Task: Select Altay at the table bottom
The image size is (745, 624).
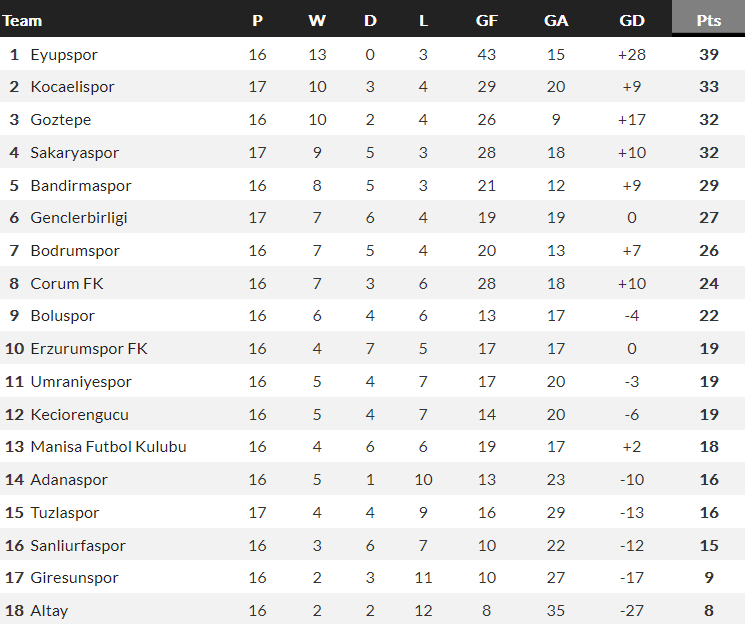Action: (x=49, y=610)
